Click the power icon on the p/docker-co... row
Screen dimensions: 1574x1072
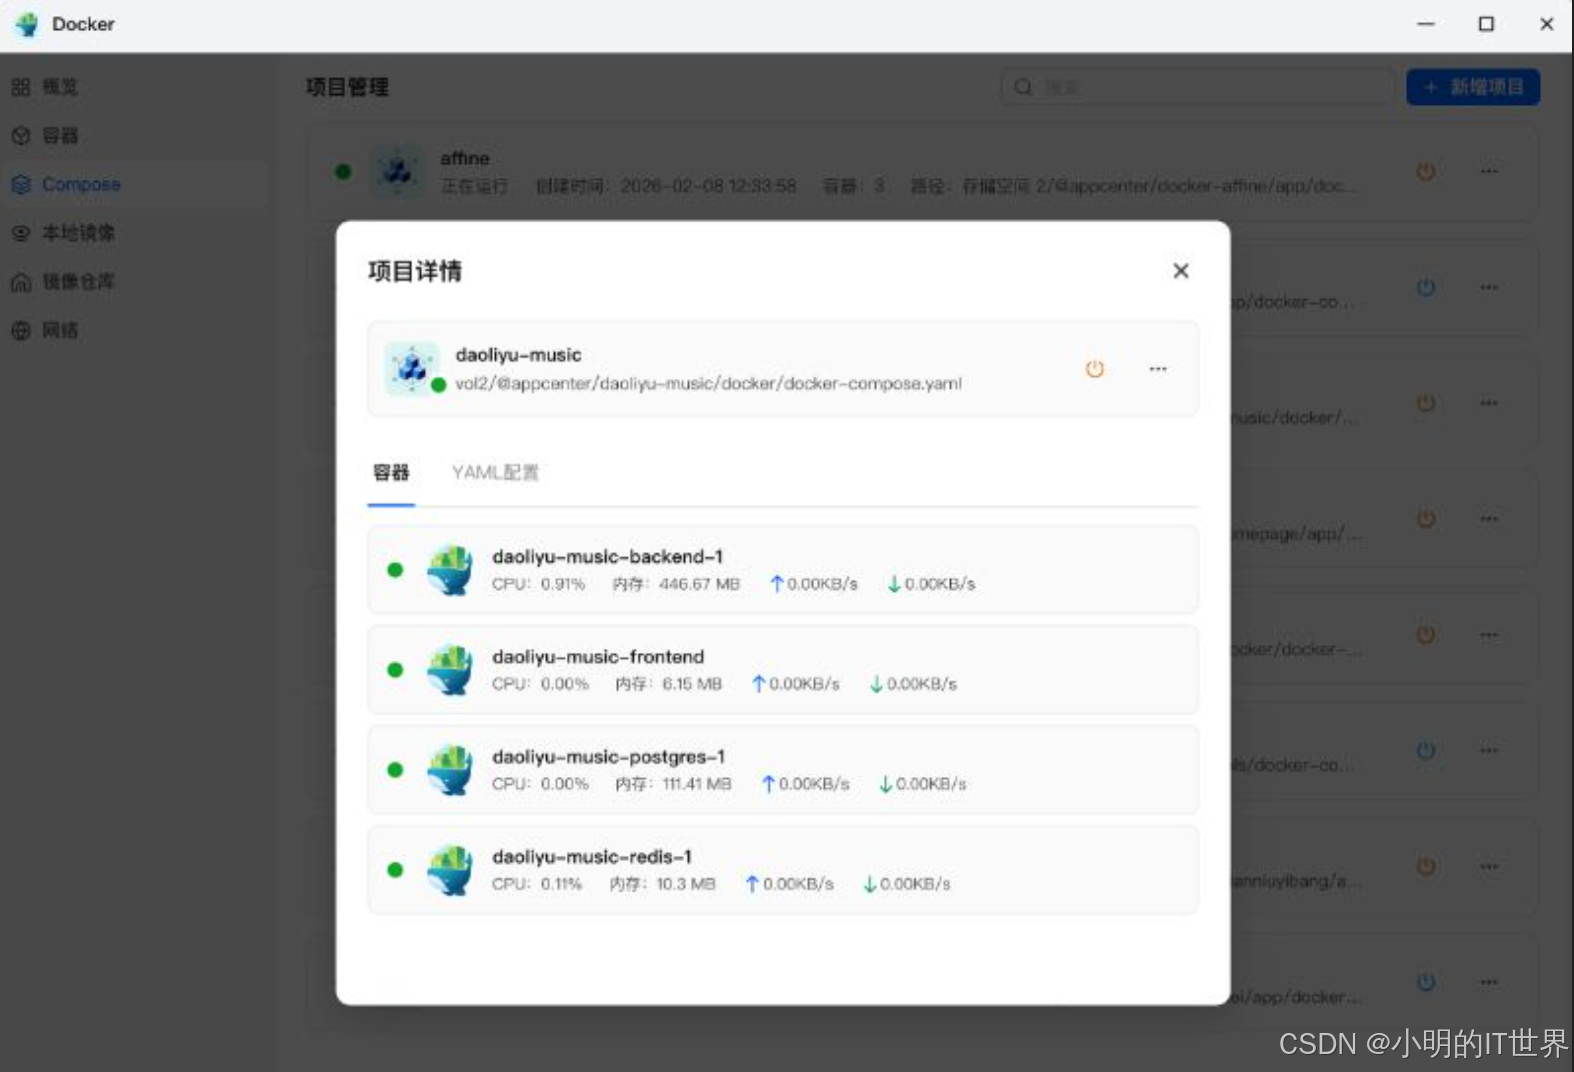[1426, 287]
